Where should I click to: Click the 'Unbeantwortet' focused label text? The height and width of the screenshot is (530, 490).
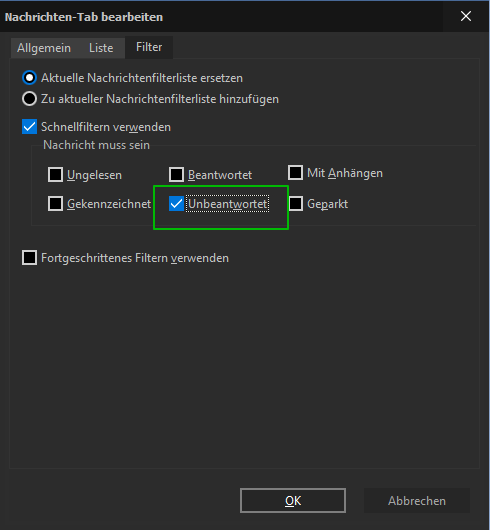coord(228,204)
